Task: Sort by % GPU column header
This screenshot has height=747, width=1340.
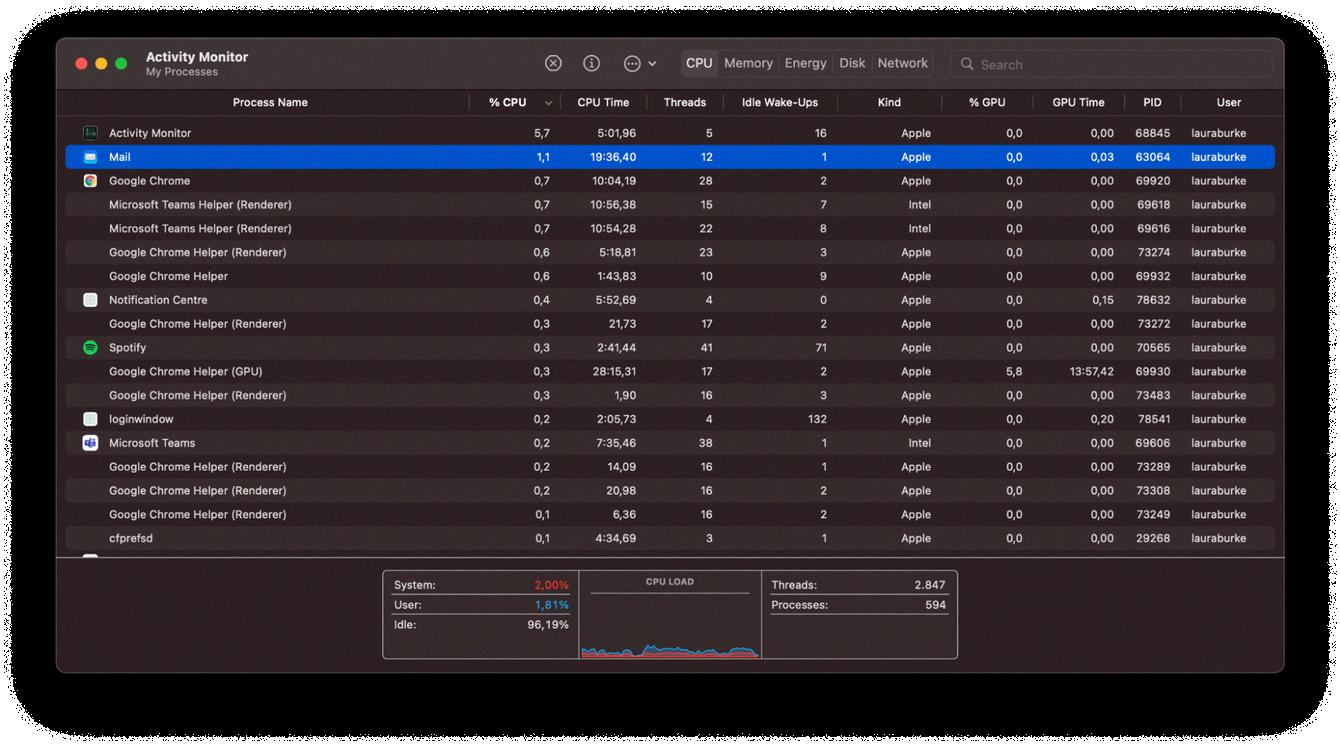Action: [987, 102]
